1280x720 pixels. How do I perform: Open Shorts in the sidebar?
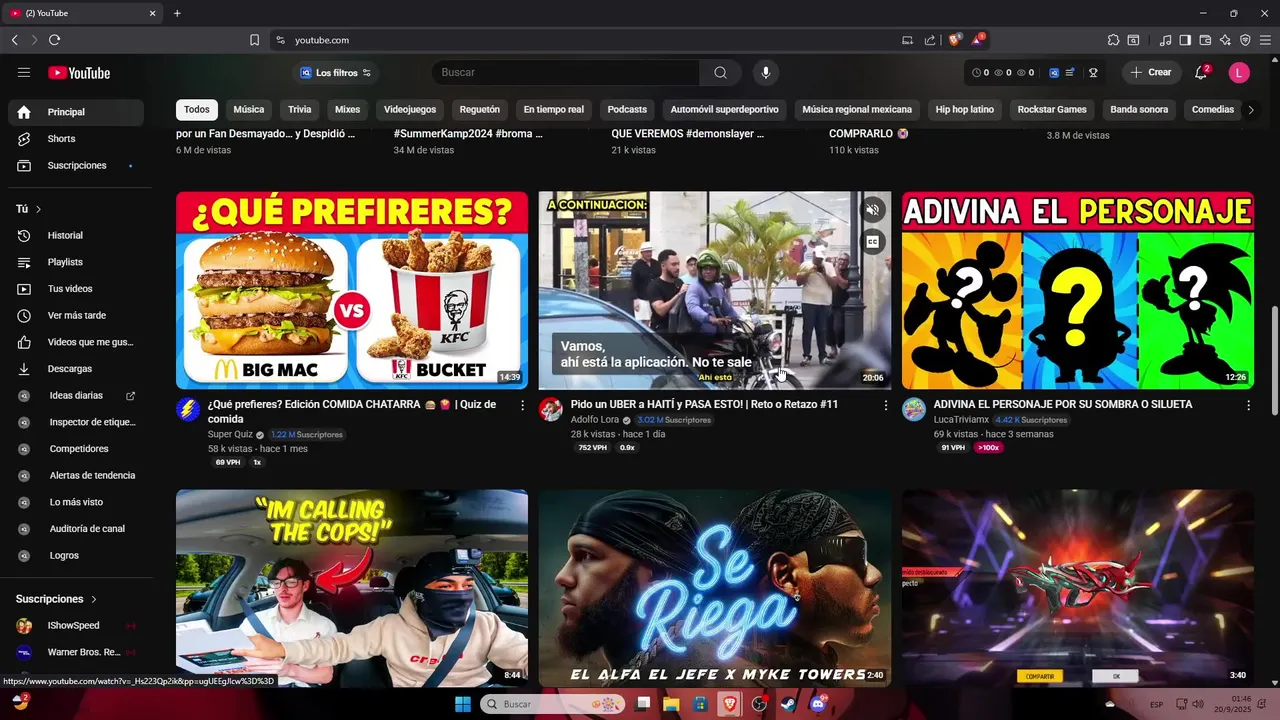76,139
